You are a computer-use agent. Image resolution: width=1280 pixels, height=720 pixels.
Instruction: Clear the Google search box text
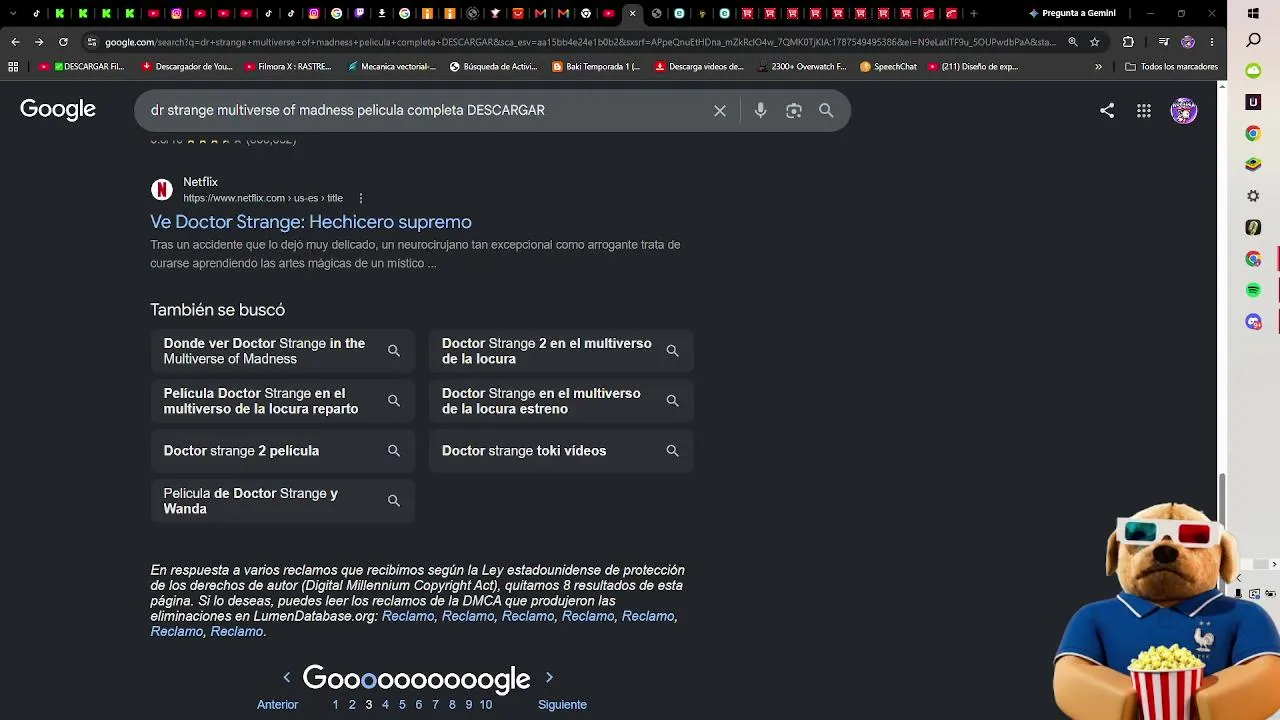[x=720, y=111]
